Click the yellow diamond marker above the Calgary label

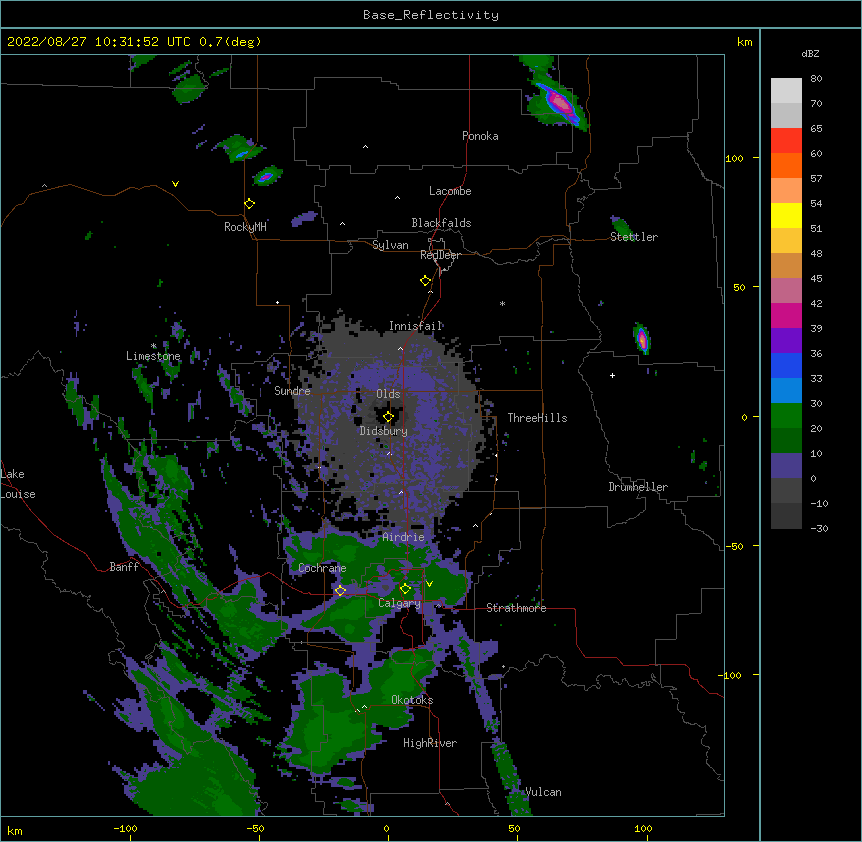coord(405,589)
